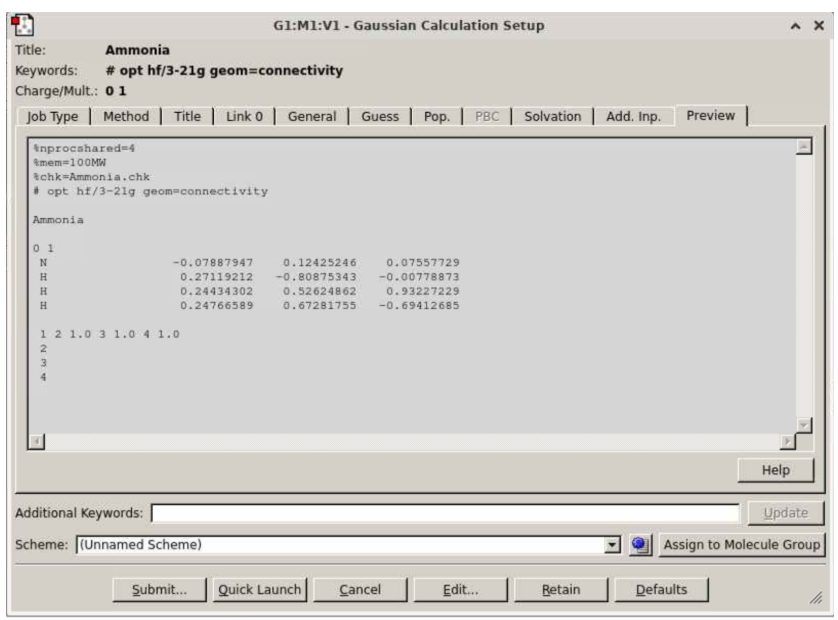Screen dimensions: 838x620
Task: Click the scroll left arrow under preview
Action: tap(36, 441)
